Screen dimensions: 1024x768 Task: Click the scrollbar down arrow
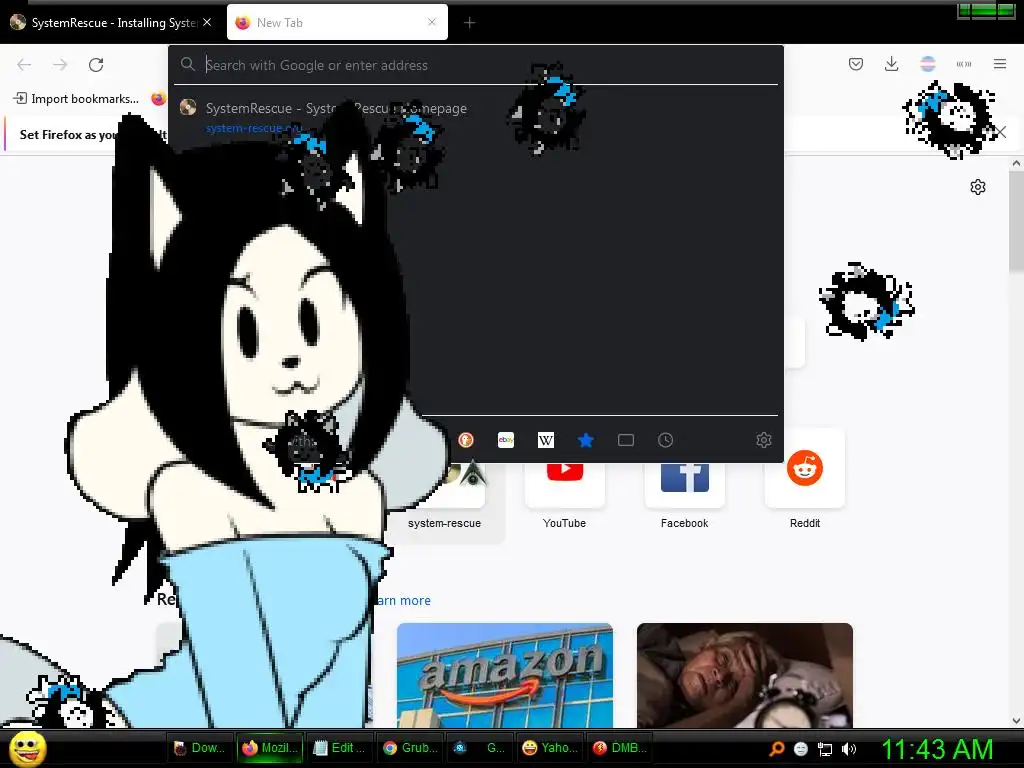1016,721
